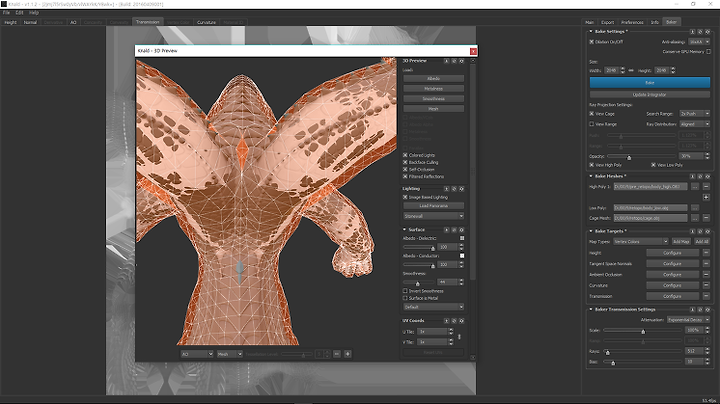Open the Search Range dropdown
This screenshot has height=404, width=720.
click(x=695, y=113)
